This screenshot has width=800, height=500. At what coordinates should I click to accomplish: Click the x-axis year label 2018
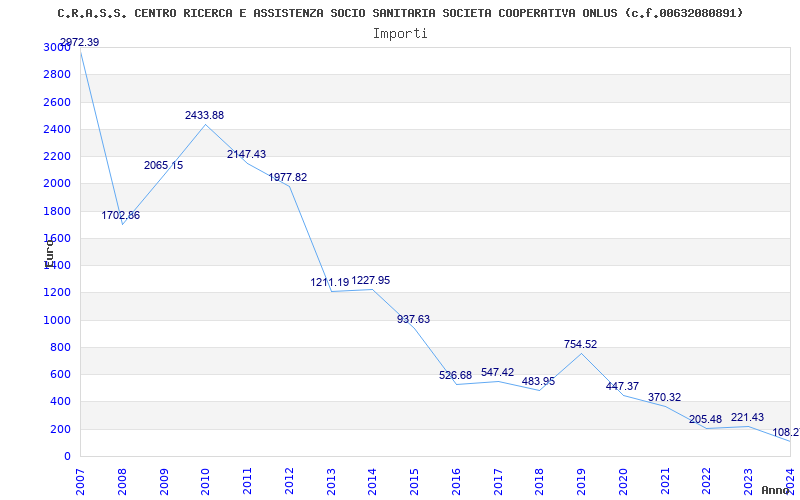coord(539,482)
